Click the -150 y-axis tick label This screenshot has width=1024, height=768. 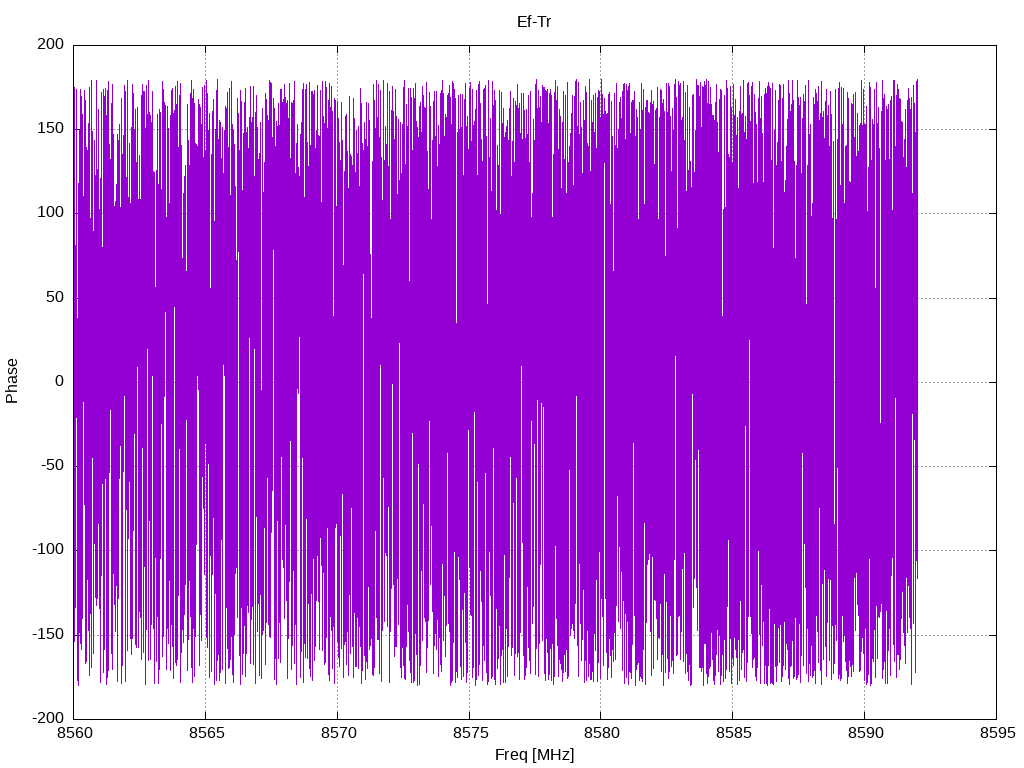tap(48, 634)
